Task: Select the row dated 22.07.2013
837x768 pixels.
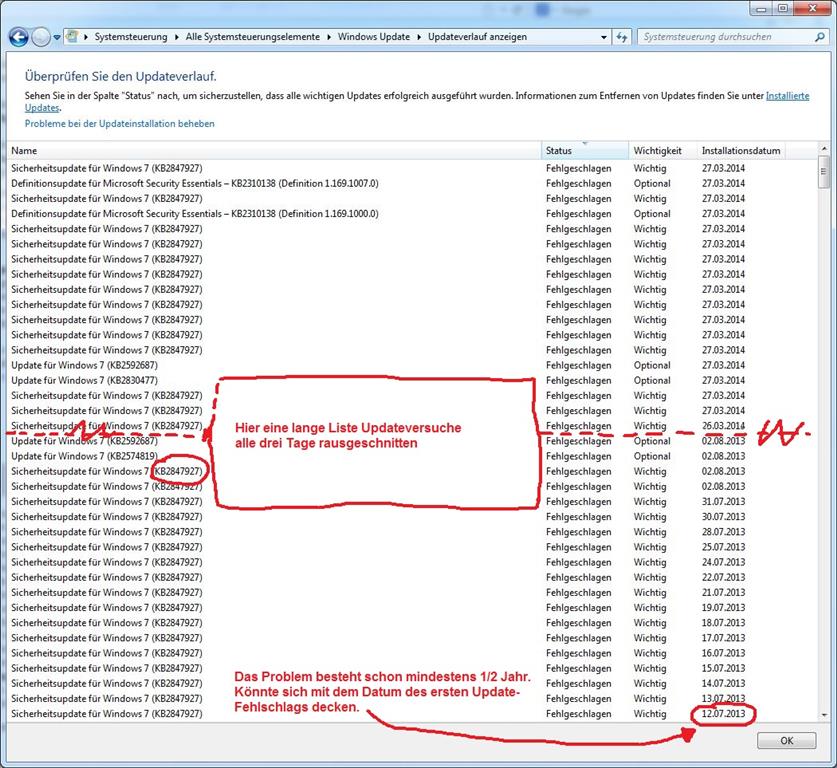Action: tap(411, 577)
